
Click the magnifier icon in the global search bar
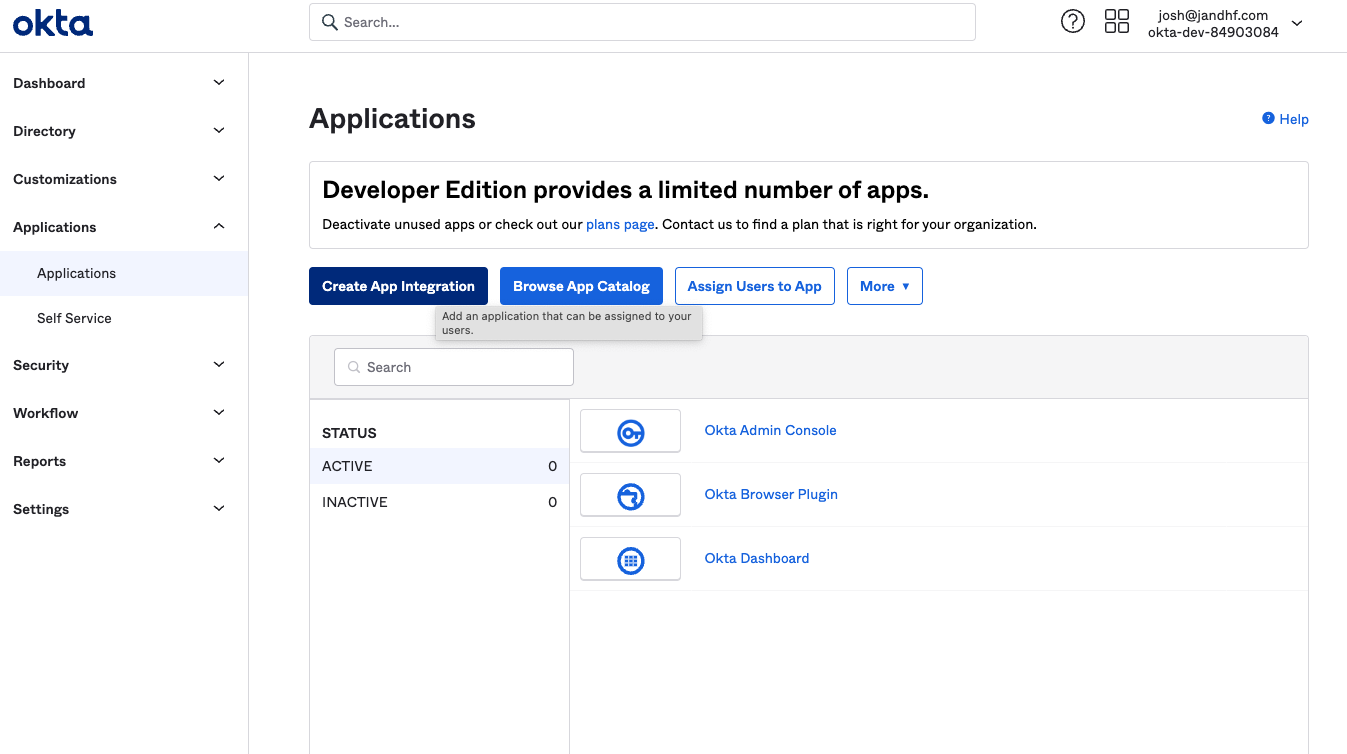click(x=330, y=21)
